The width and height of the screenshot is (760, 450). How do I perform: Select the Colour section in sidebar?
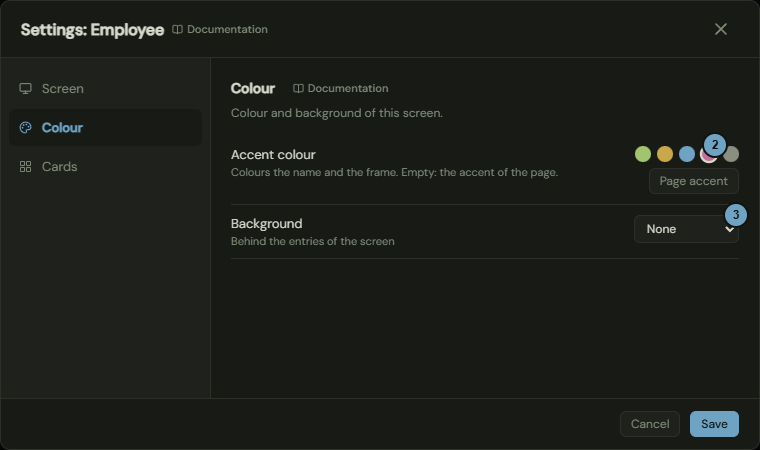point(105,128)
